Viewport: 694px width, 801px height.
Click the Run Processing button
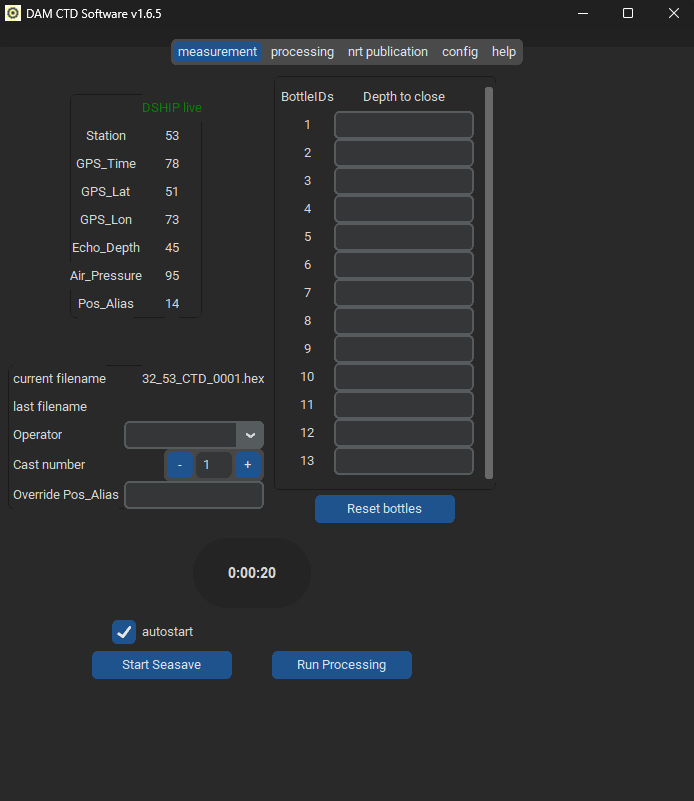341,665
